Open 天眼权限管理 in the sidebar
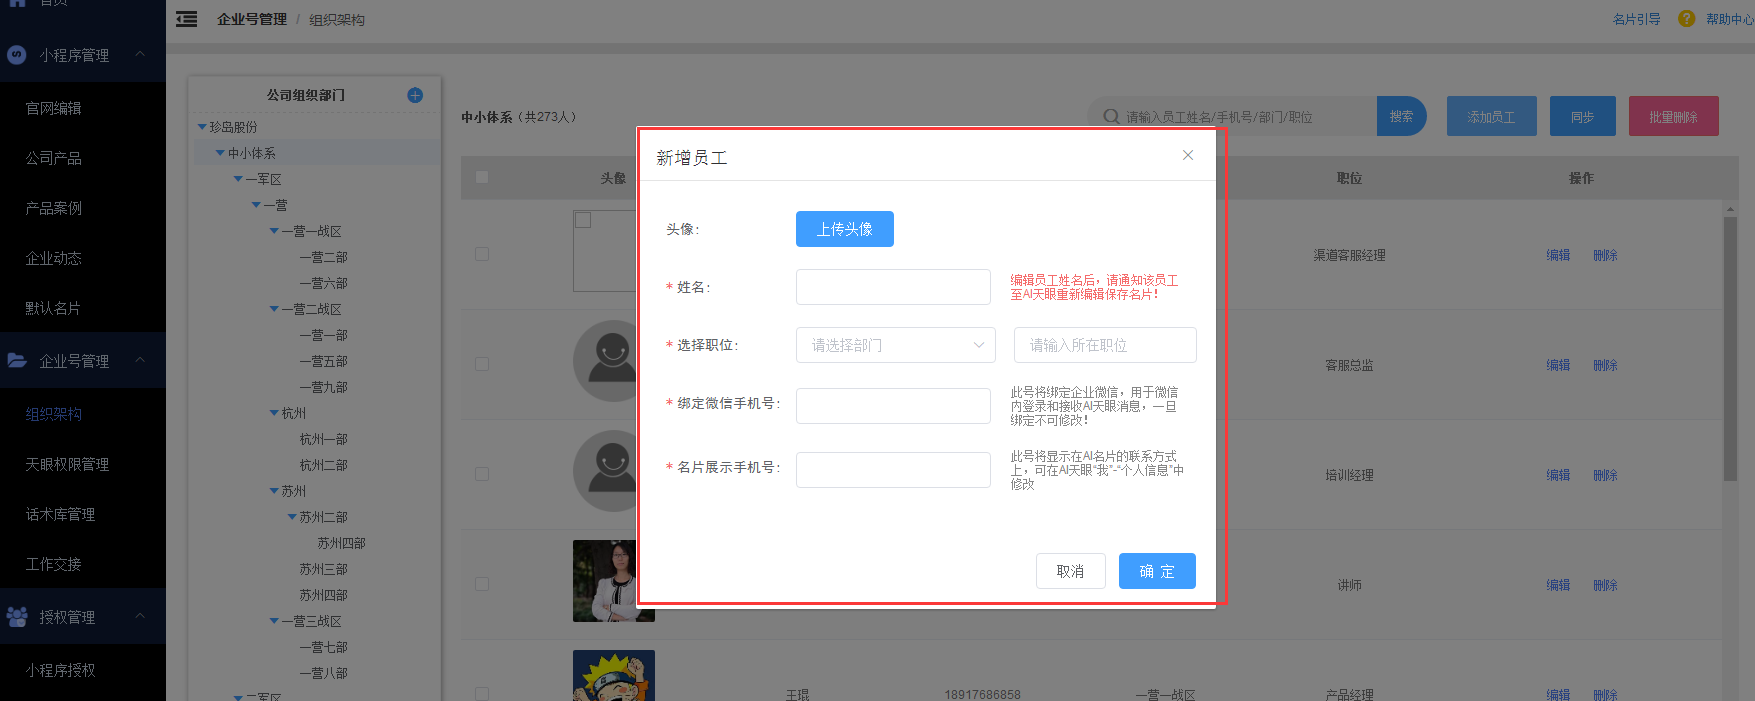 [x=67, y=464]
